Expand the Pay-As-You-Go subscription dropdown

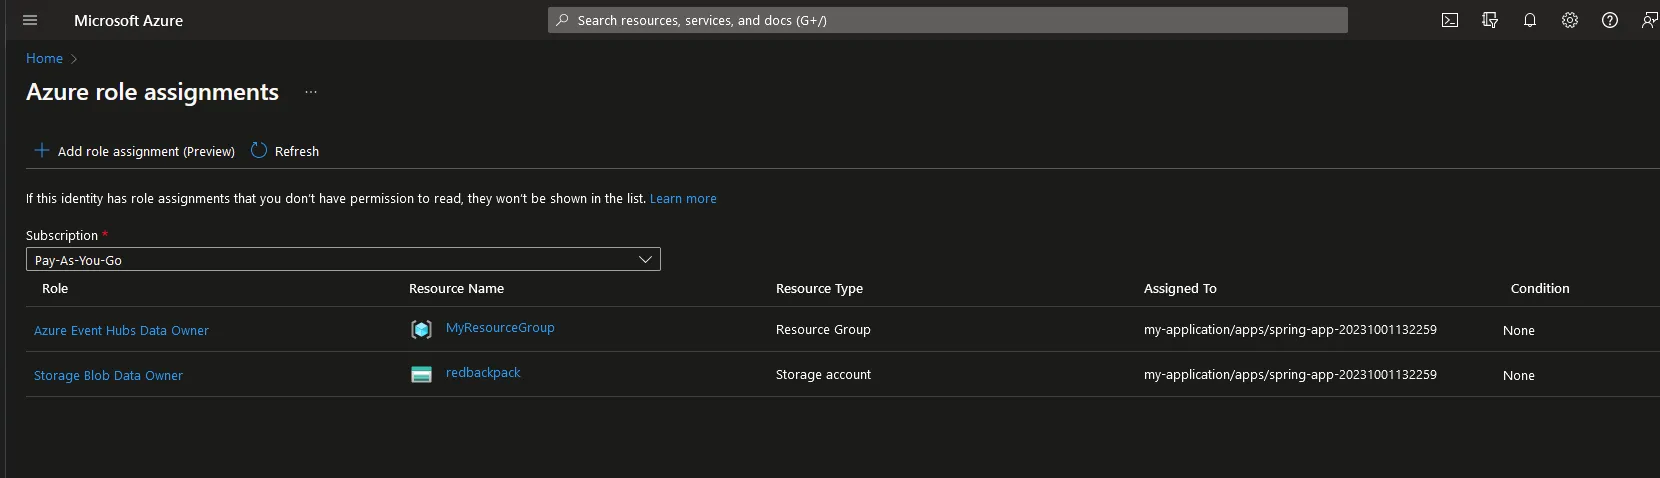click(343, 259)
